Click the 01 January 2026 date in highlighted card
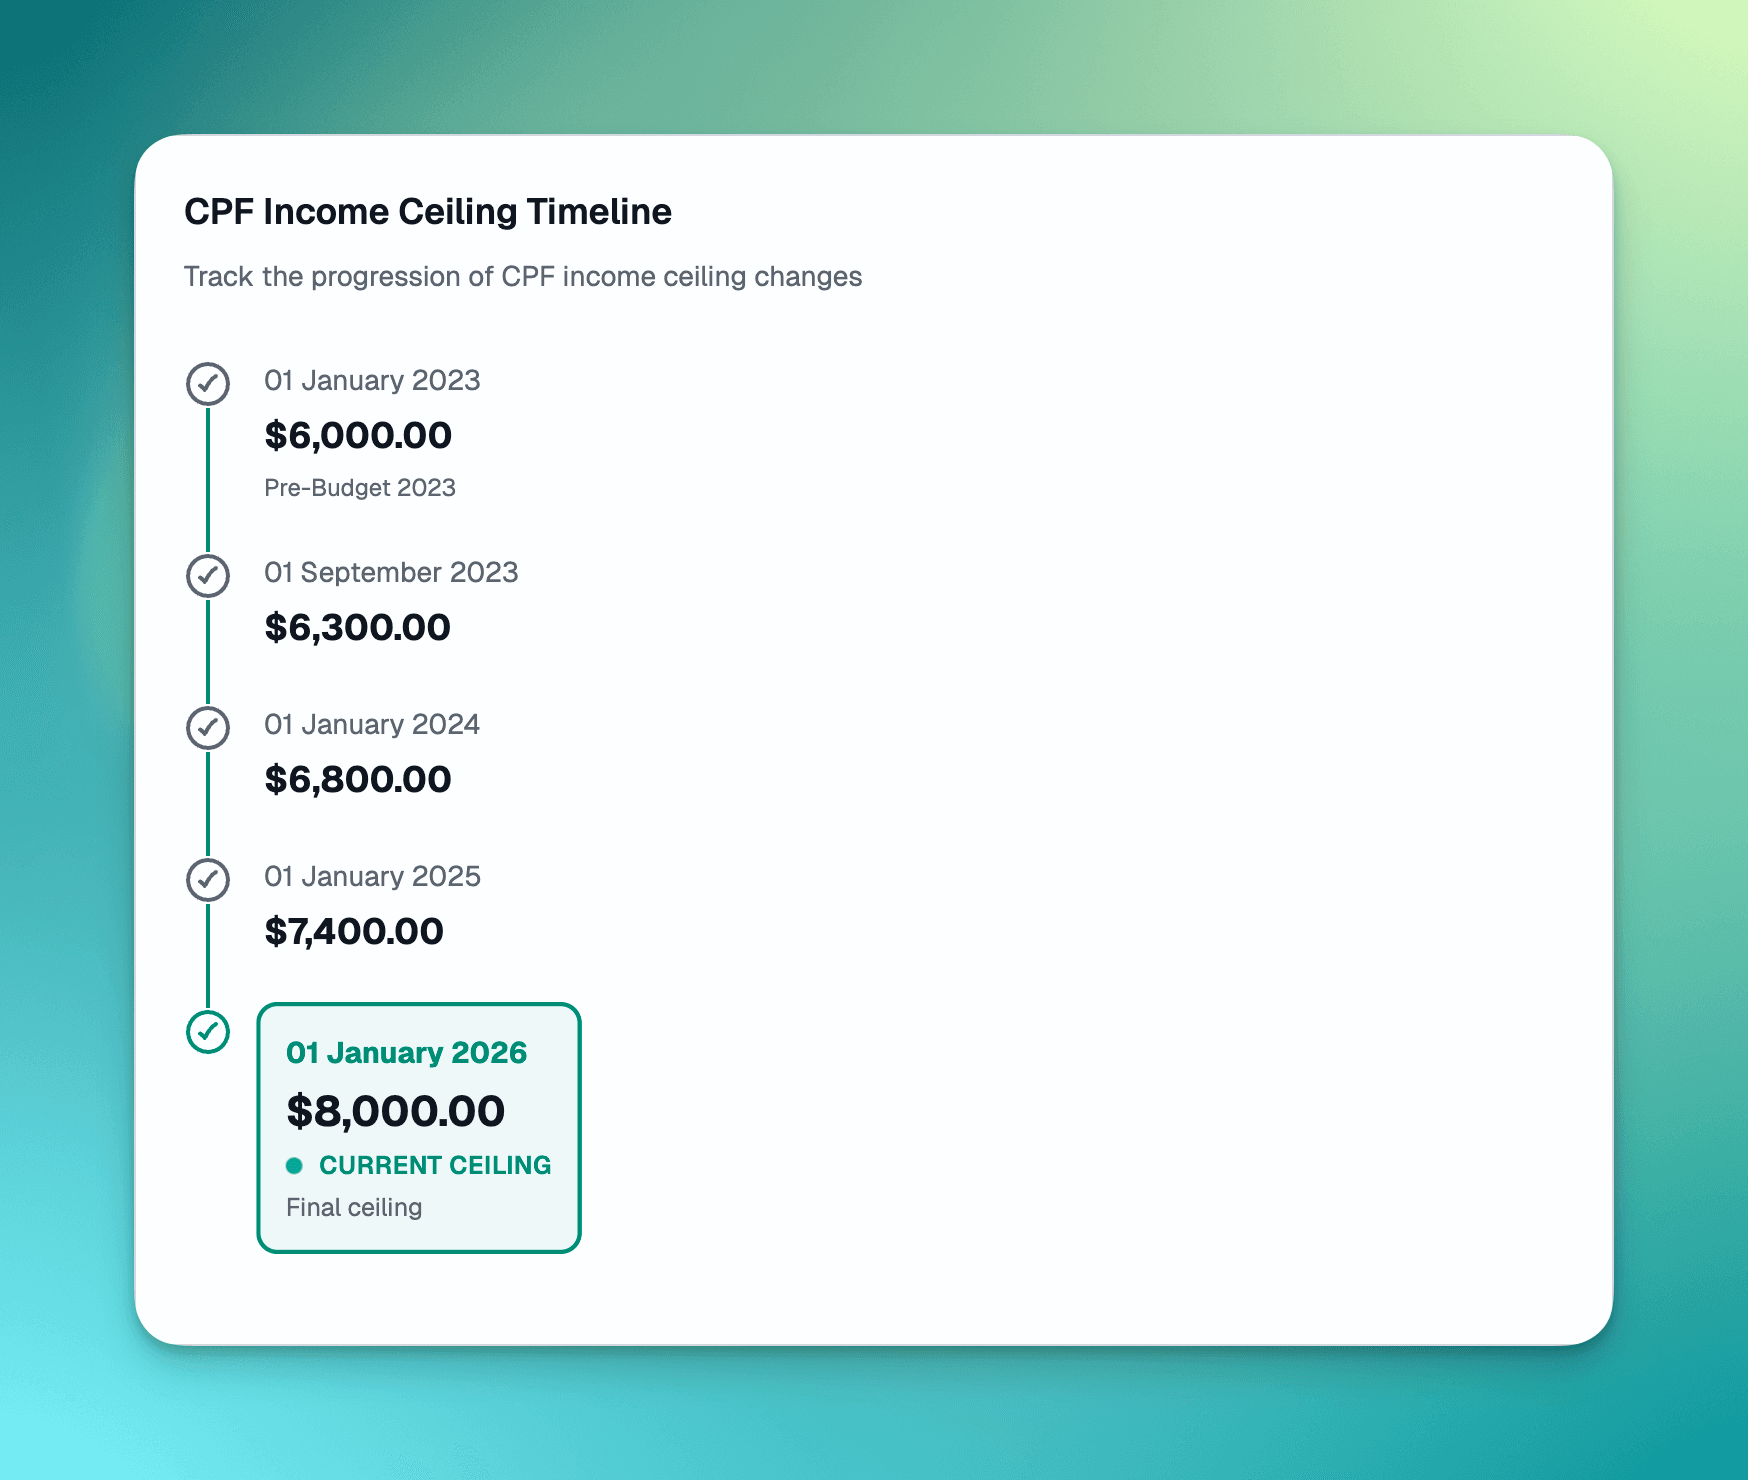Image resolution: width=1748 pixels, height=1480 pixels. 406,1053
